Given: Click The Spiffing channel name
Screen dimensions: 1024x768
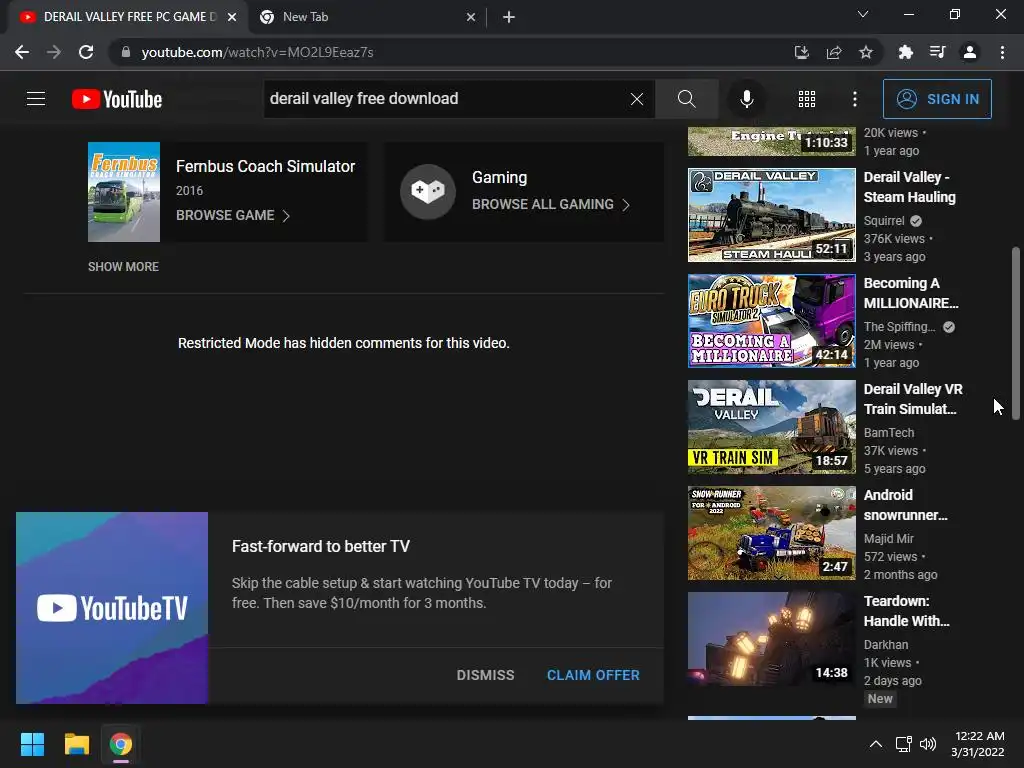Looking at the screenshot, I should pyautogui.click(x=899, y=327).
